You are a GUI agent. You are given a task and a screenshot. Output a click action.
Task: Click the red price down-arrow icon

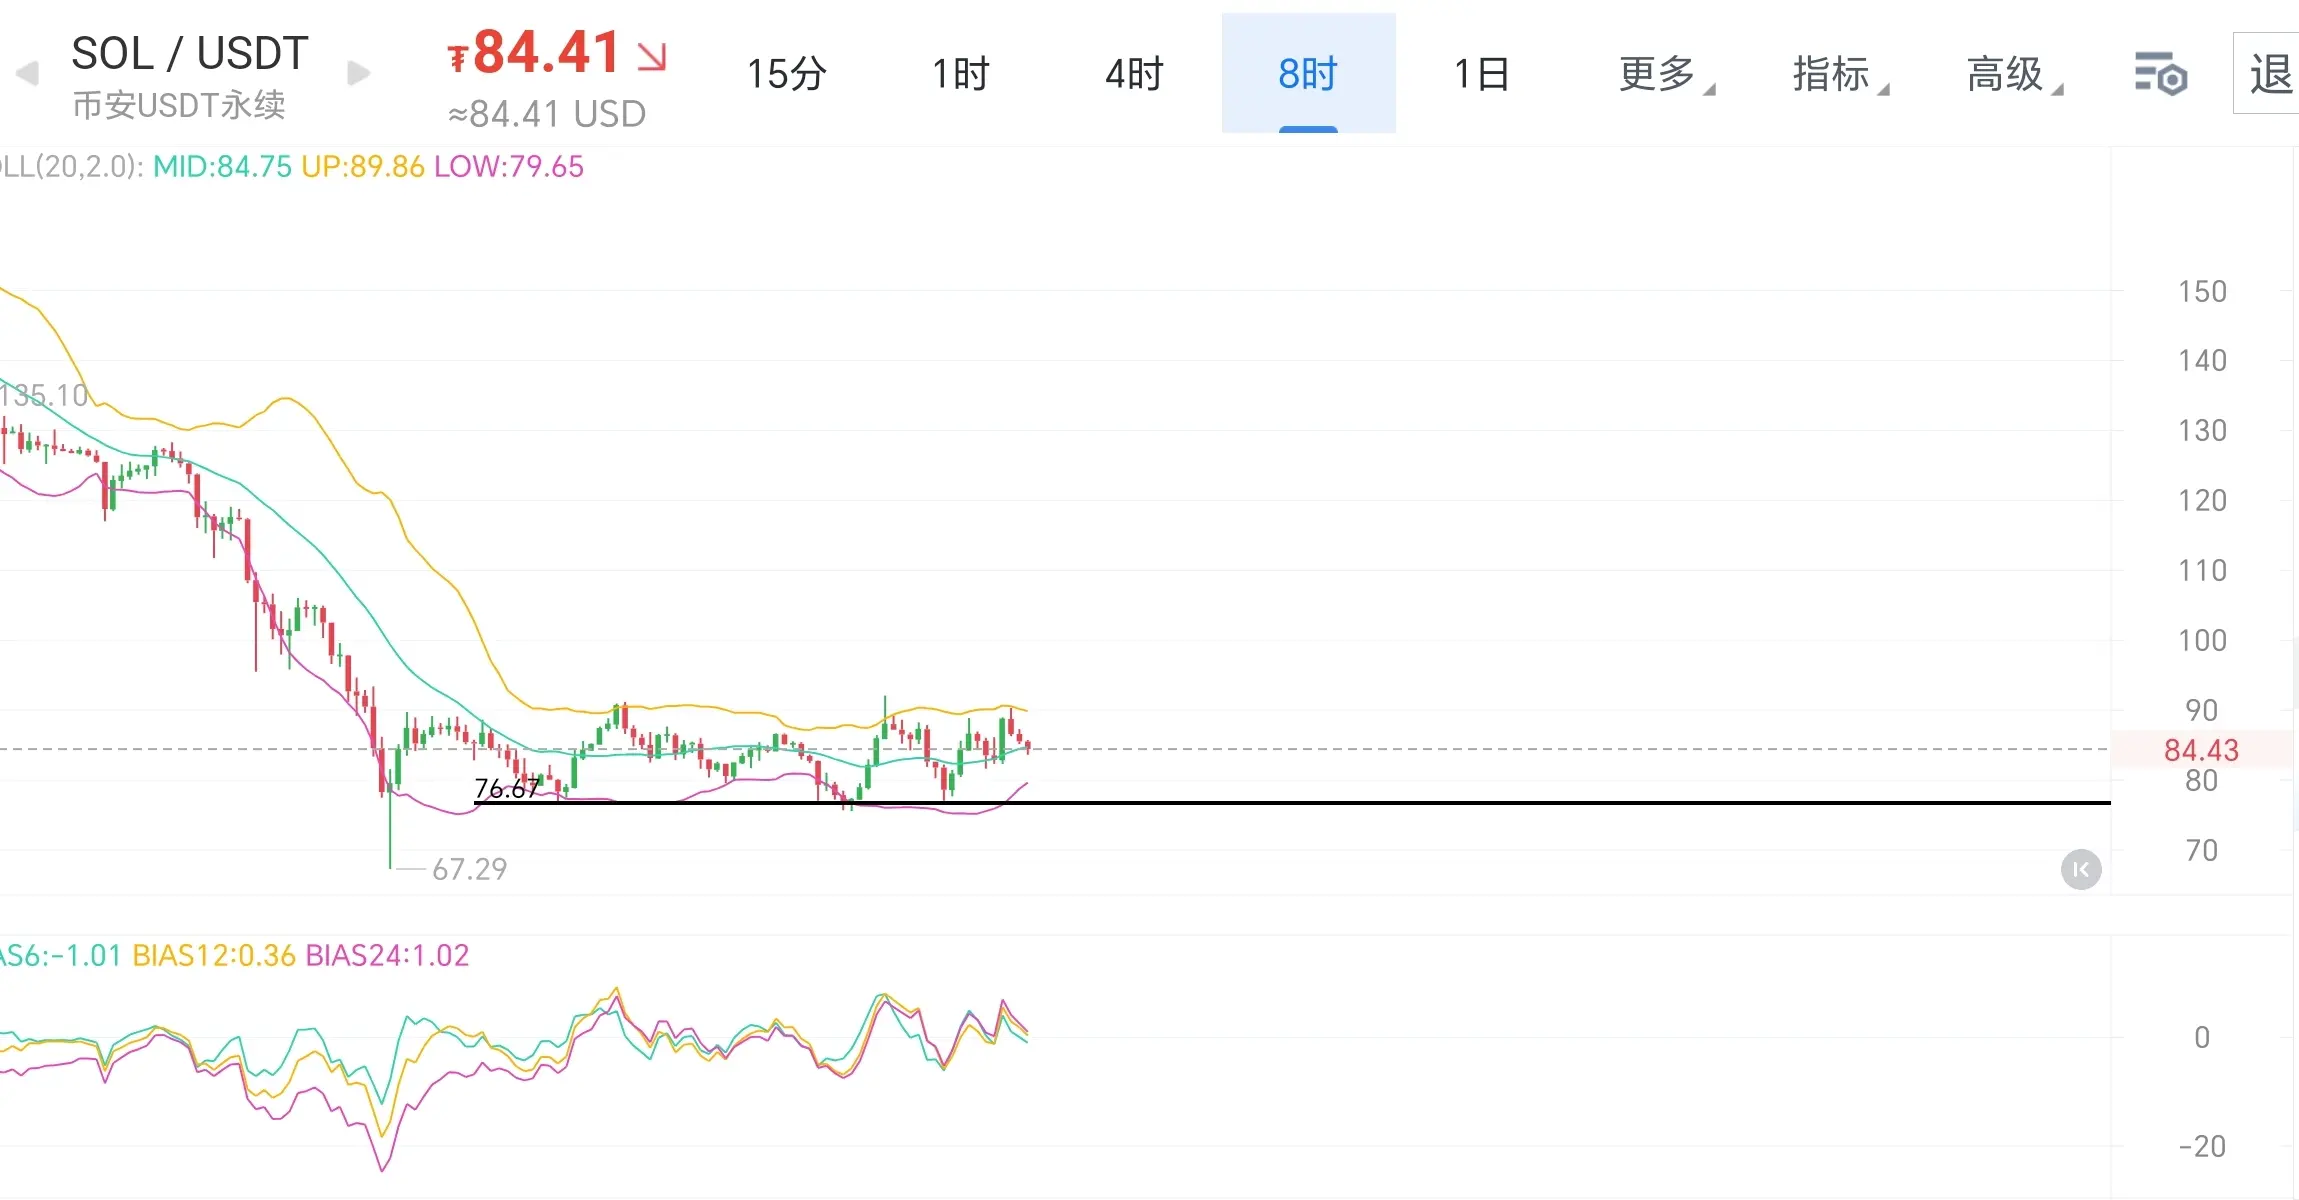tap(652, 56)
